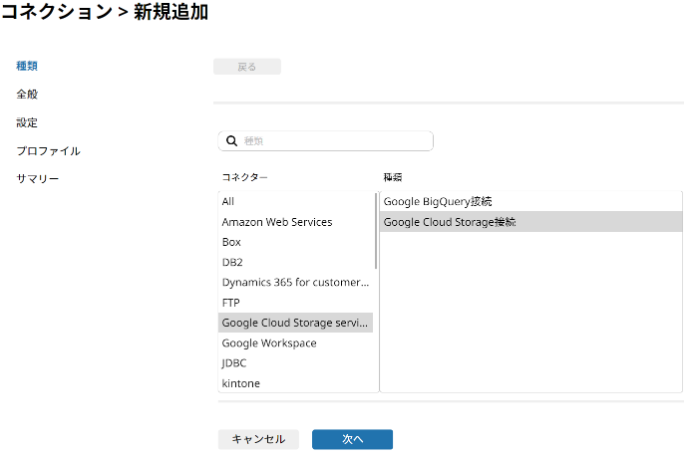This screenshot has width=684, height=458.
Task: Select Amazon Web Services connector
Action: (295, 222)
